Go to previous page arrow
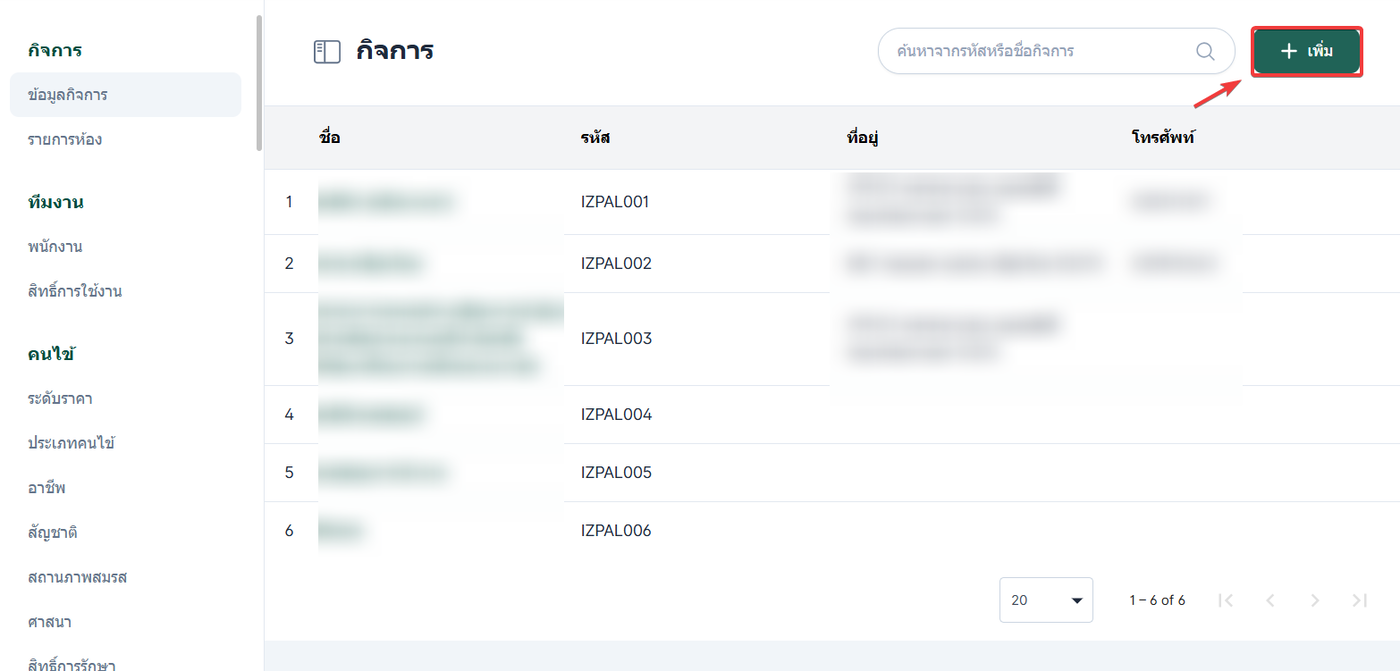The image size is (1400, 671). pyautogui.click(x=1270, y=600)
